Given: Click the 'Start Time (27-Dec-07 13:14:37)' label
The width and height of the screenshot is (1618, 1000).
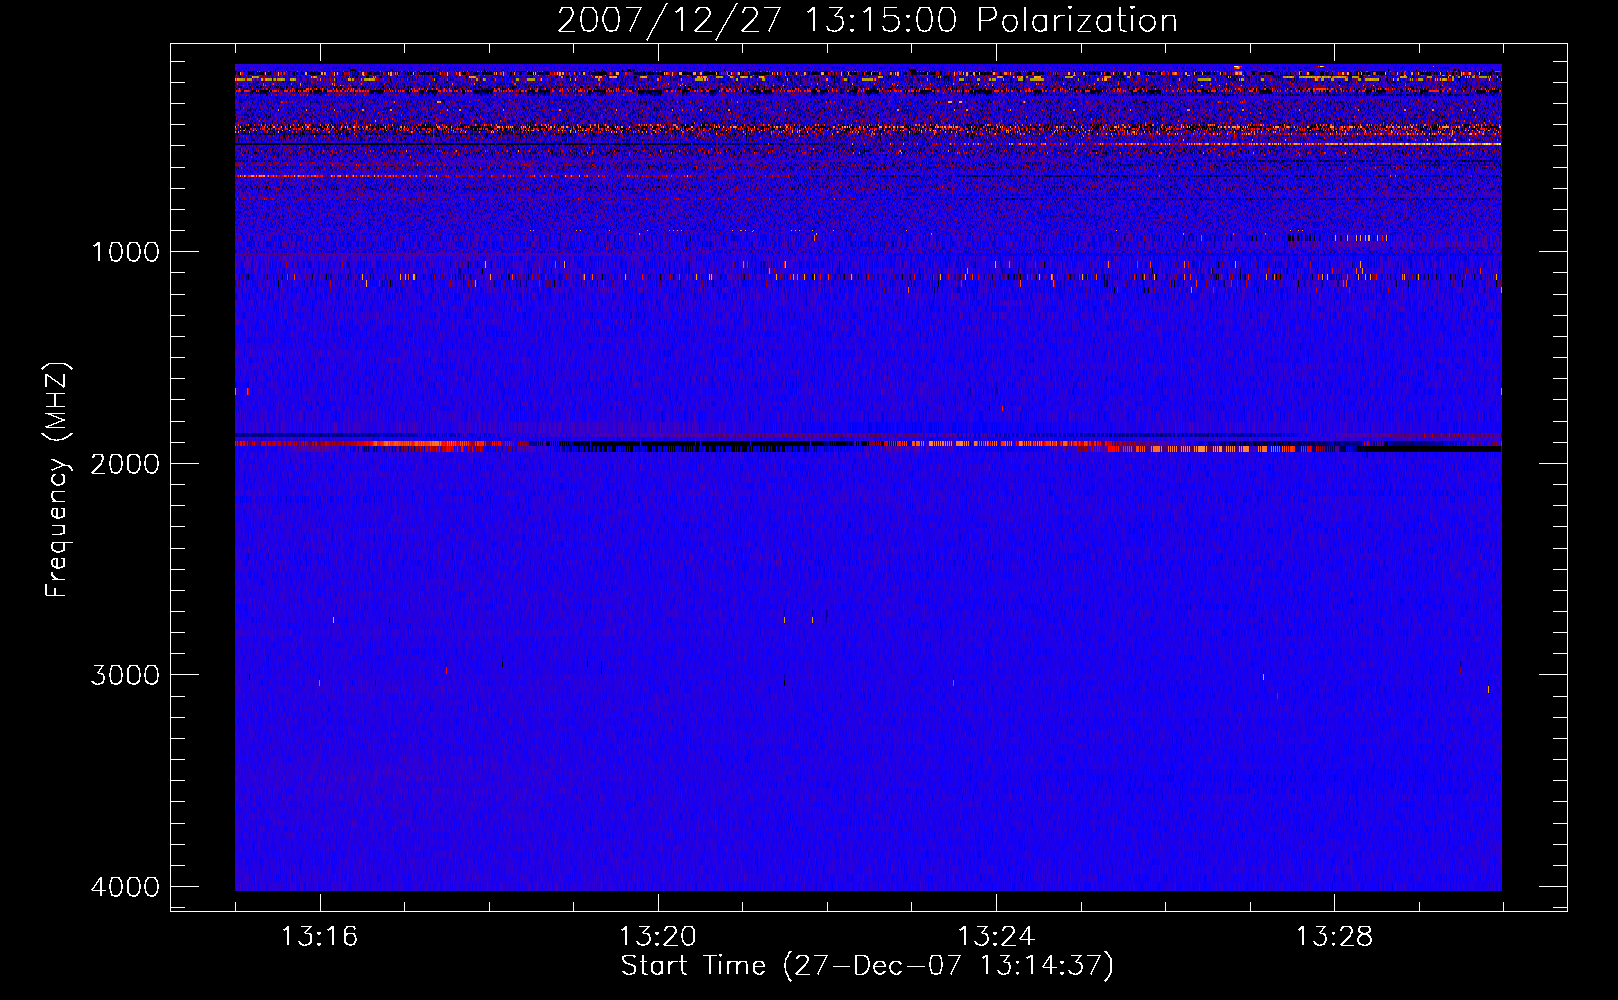Looking at the screenshot, I should [x=867, y=966].
